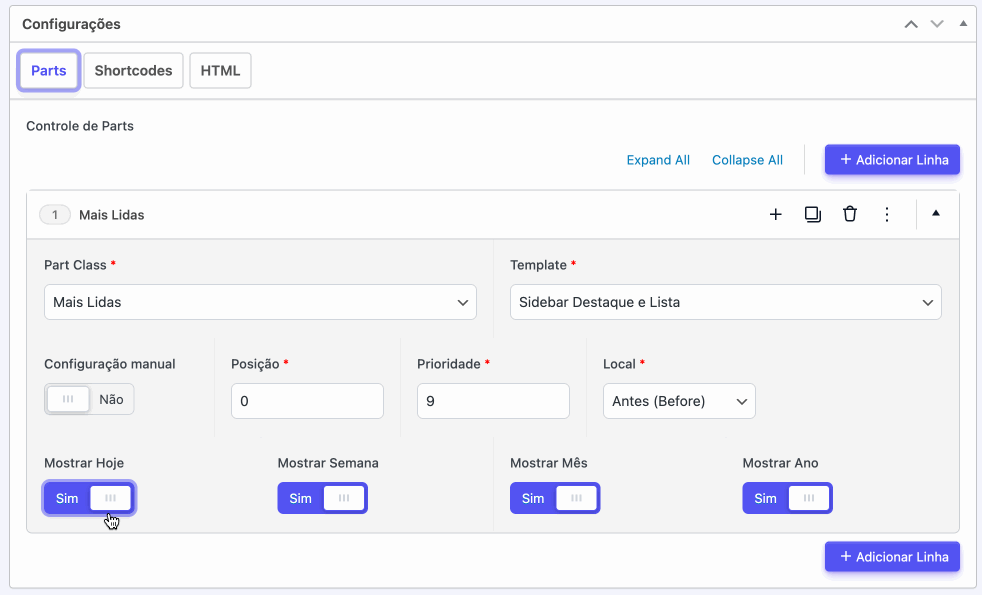The image size is (982, 595).
Task: Expand the Local dropdown showing Antes (Before)
Action: [679, 401]
